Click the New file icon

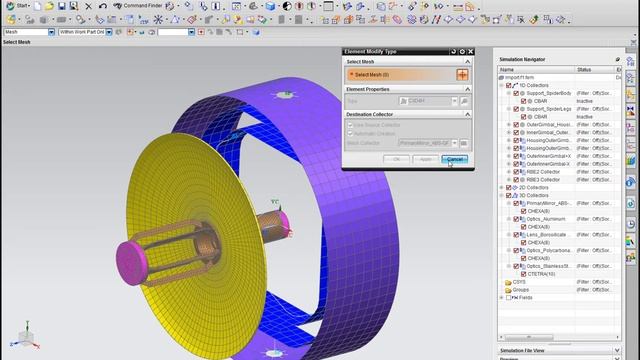[38, 6]
